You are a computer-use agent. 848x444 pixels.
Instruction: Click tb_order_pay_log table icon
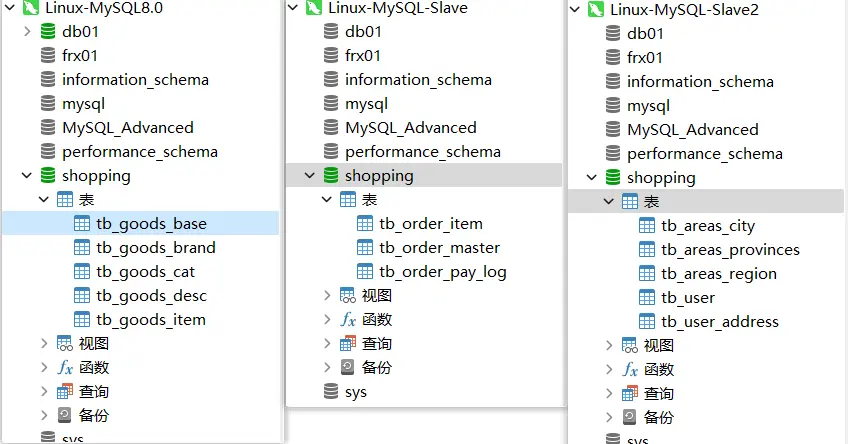(365, 271)
